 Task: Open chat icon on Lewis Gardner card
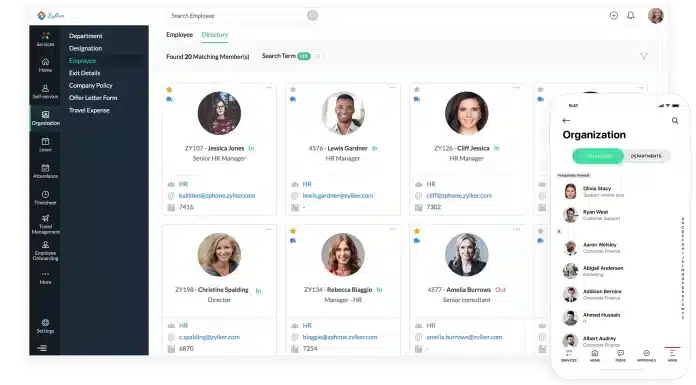tap(293, 99)
